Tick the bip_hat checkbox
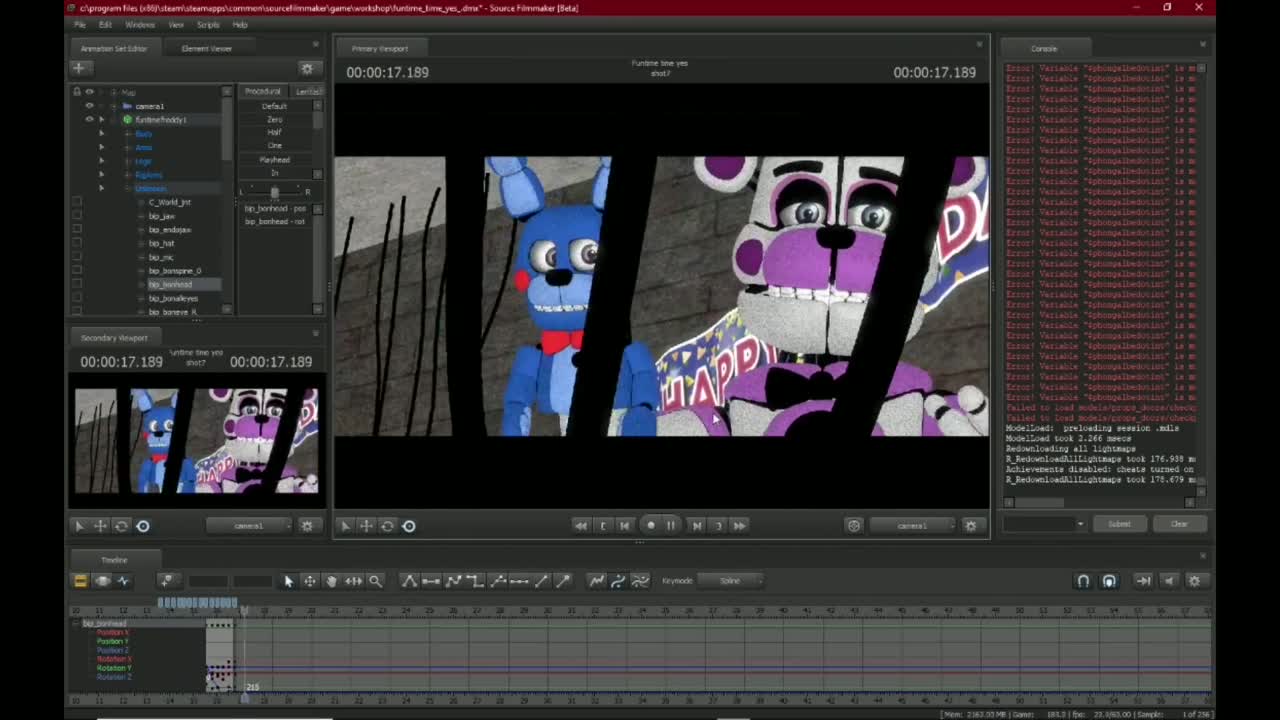Image resolution: width=1280 pixels, height=720 pixels. tap(77, 243)
